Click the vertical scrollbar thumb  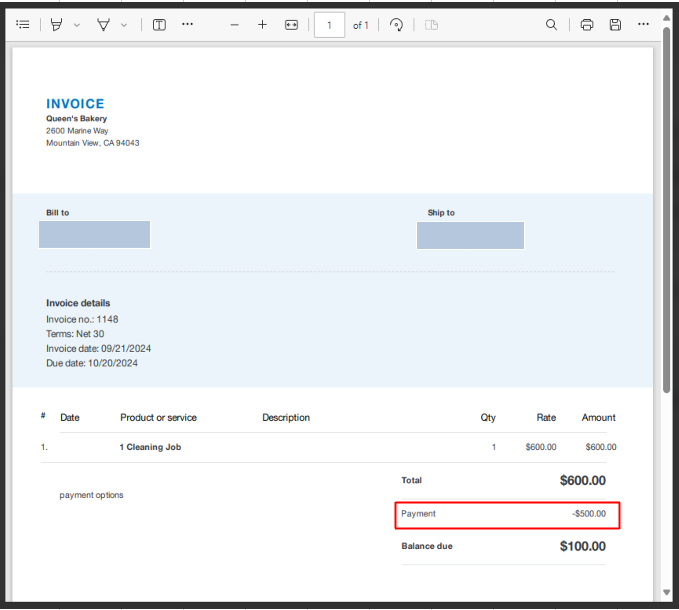coord(666,210)
